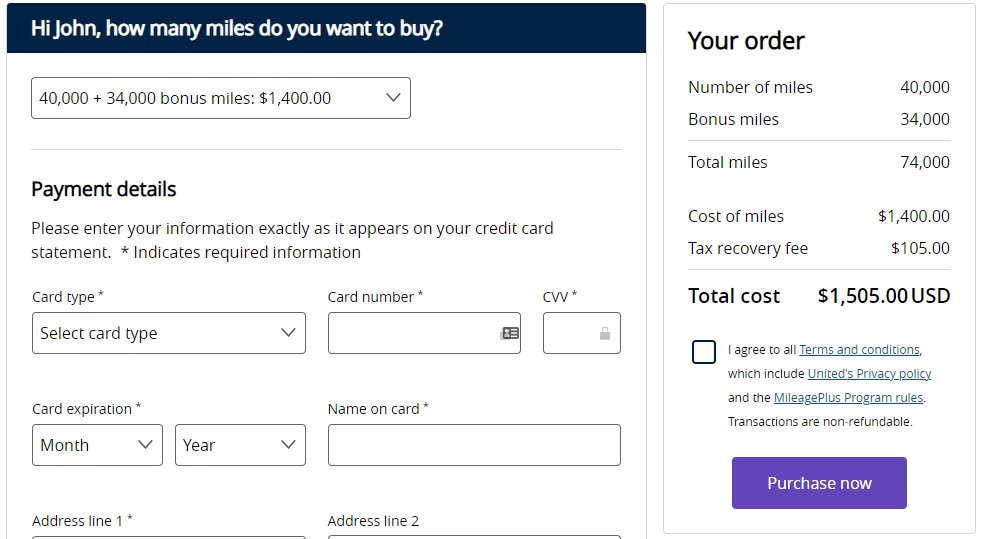Click the lock icon in CVV field
Screen dimensions: 982x539
click(x=604, y=333)
